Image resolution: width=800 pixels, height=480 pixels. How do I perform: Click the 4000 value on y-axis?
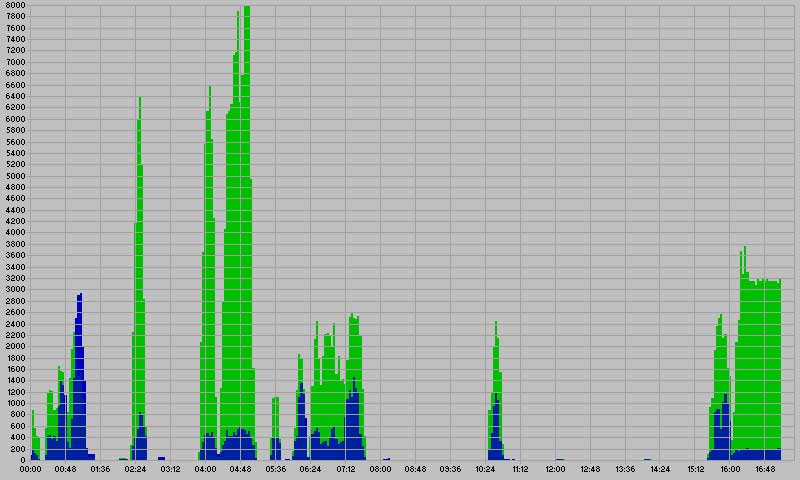coord(15,232)
